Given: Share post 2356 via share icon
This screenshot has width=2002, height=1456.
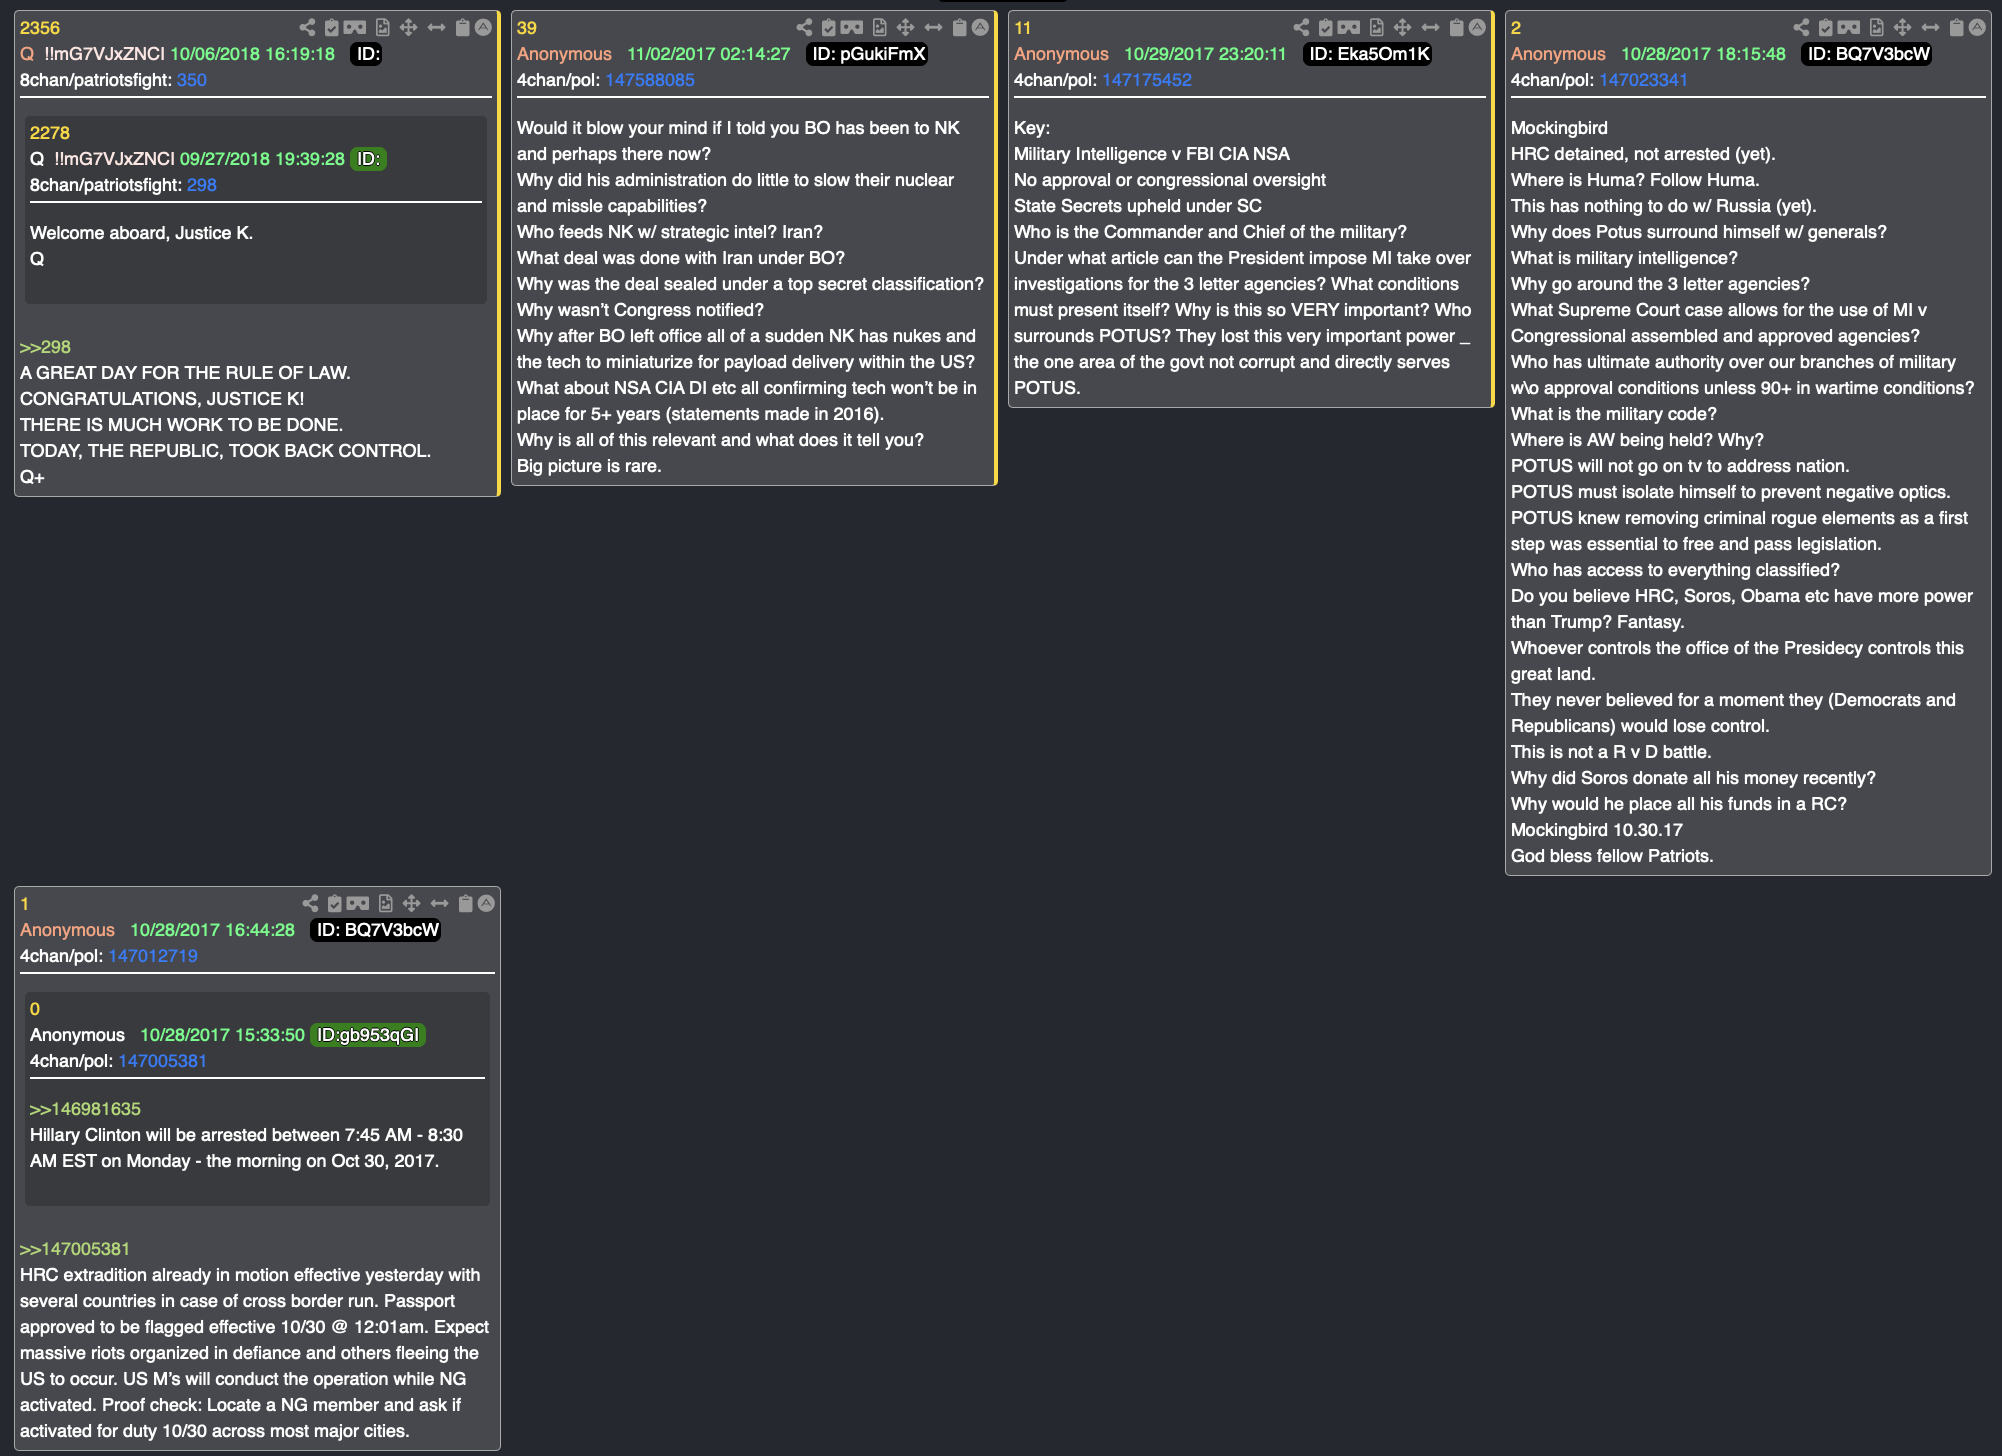Looking at the screenshot, I should click(307, 27).
